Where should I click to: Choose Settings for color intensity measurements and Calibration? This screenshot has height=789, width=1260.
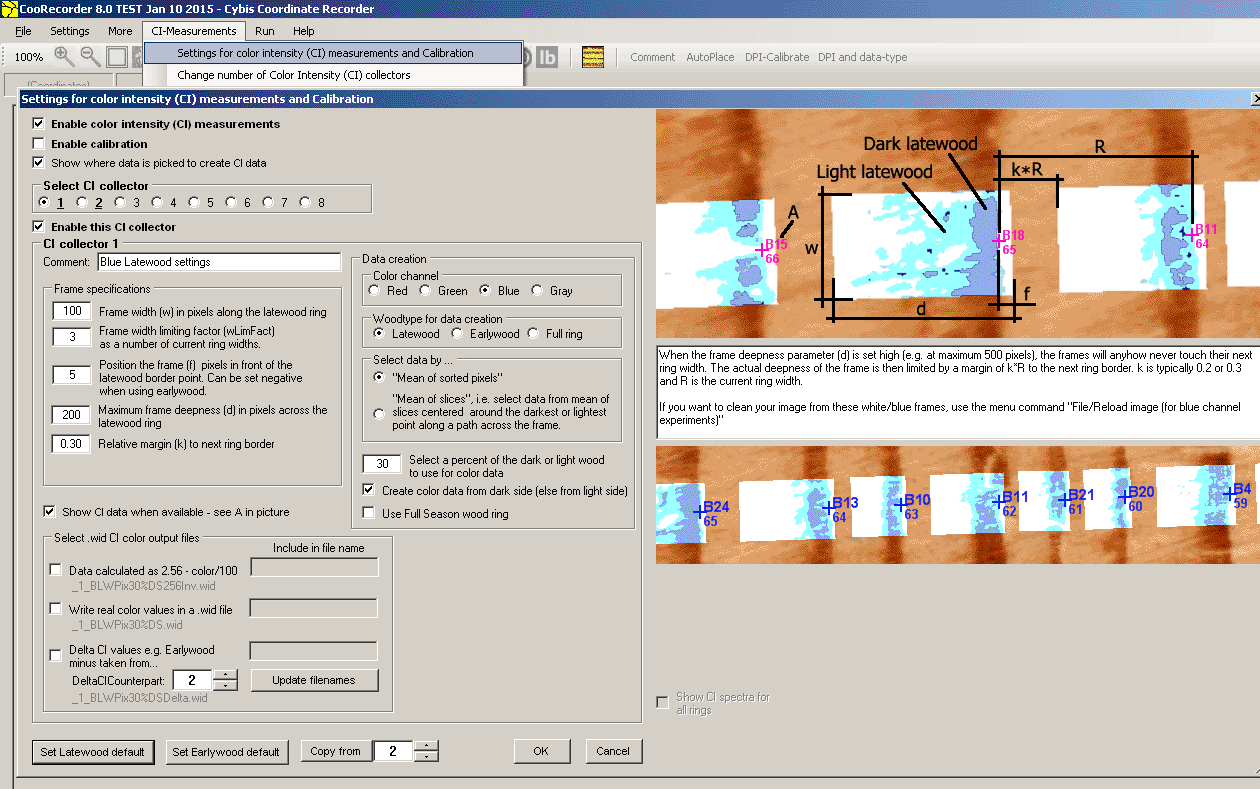(x=333, y=53)
